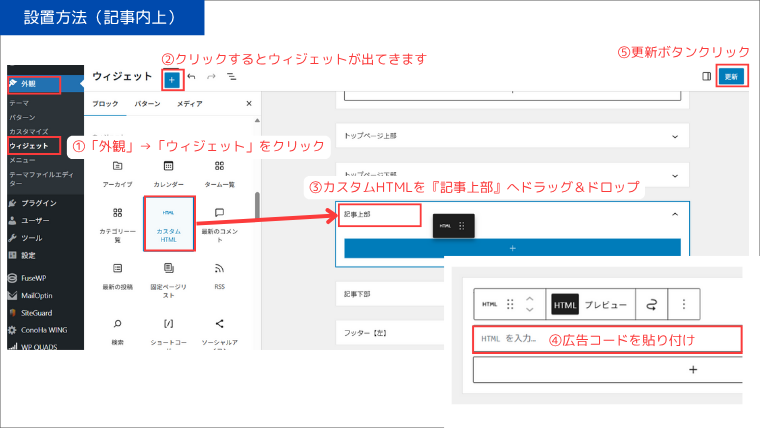This screenshot has height=428, width=760.
Task: Open SiteGuard in the admin sidebar
Action: point(36,313)
